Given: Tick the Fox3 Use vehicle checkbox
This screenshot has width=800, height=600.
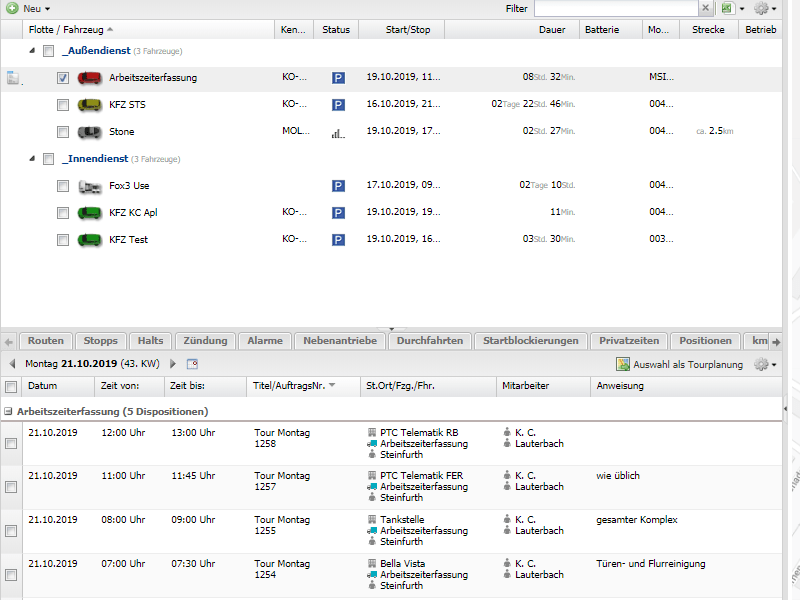Looking at the screenshot, I should (x=63, y=186).
